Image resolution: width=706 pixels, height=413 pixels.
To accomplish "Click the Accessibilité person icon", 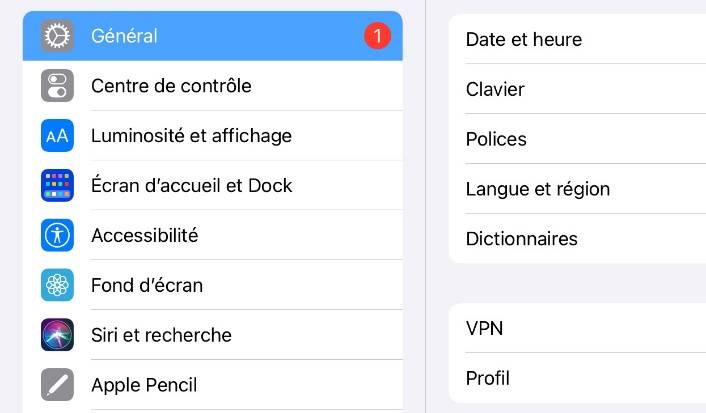I will click(57, 235).
